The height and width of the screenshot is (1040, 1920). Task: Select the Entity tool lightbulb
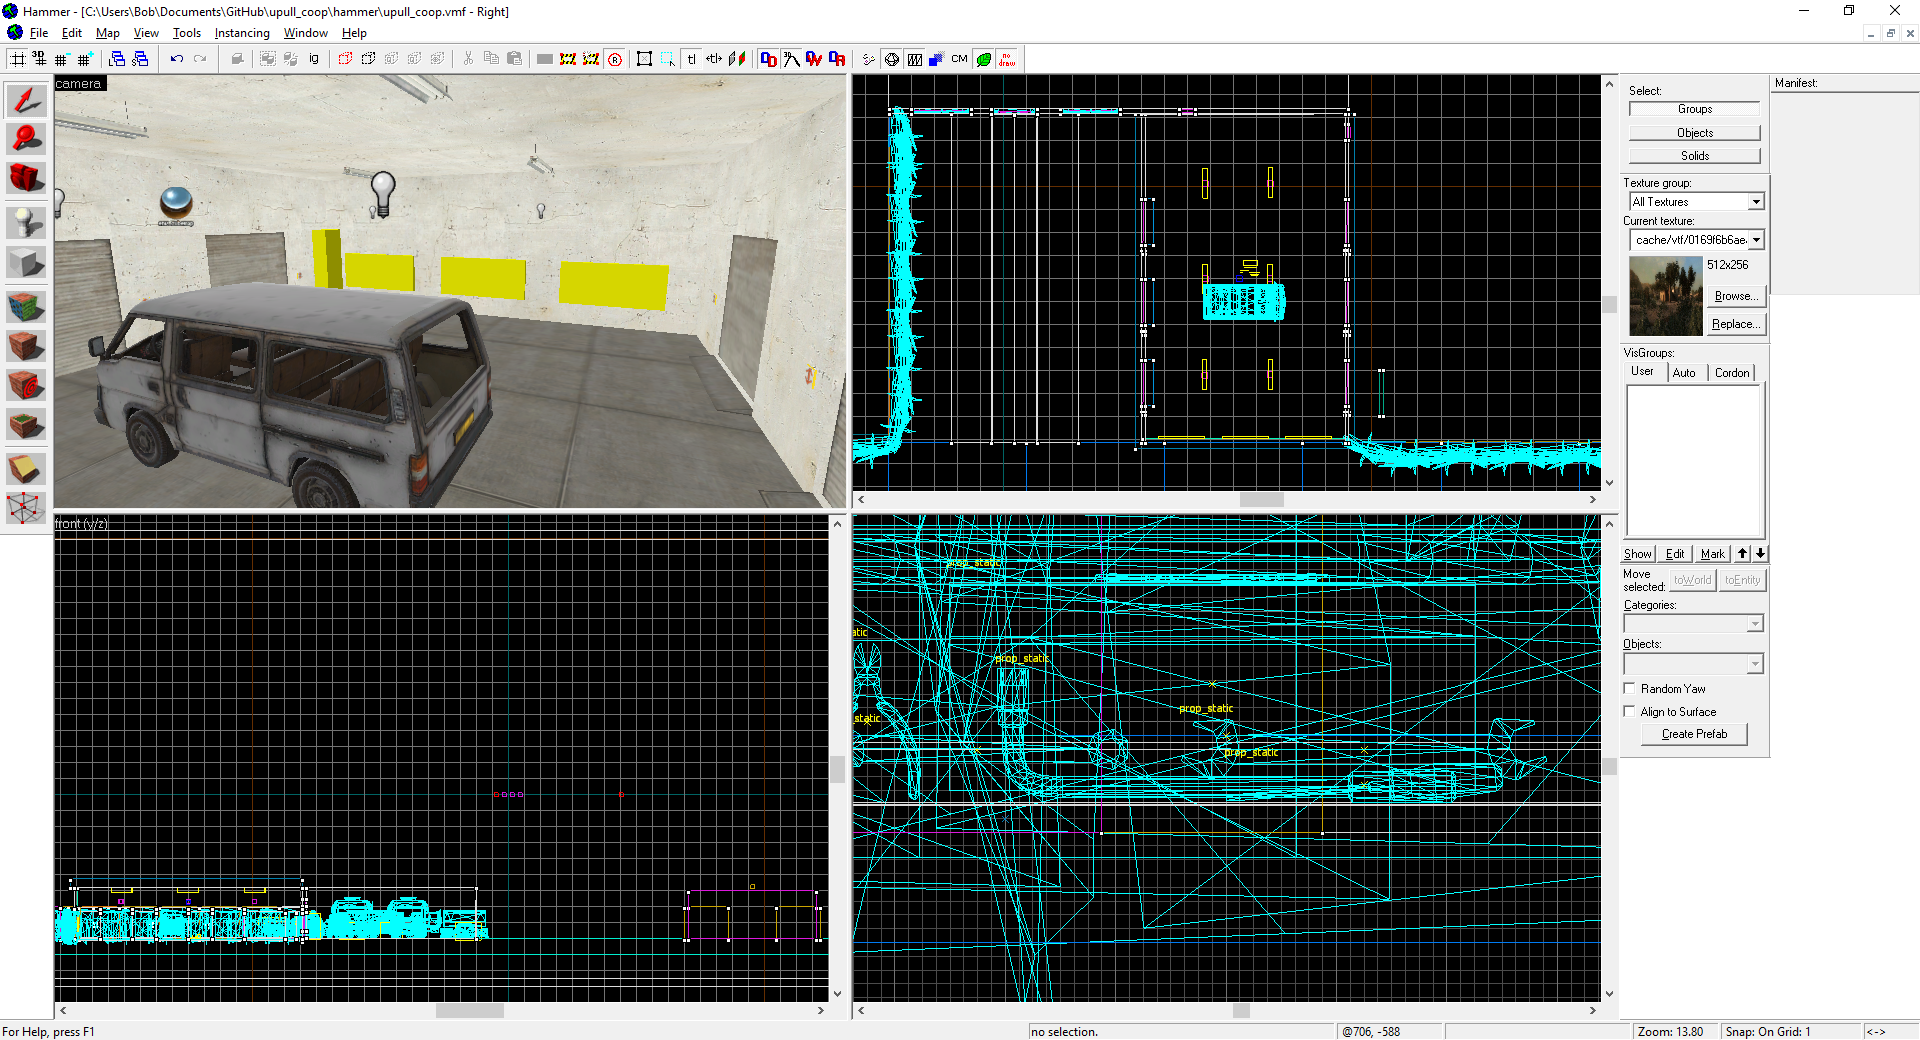pos(26,222)
